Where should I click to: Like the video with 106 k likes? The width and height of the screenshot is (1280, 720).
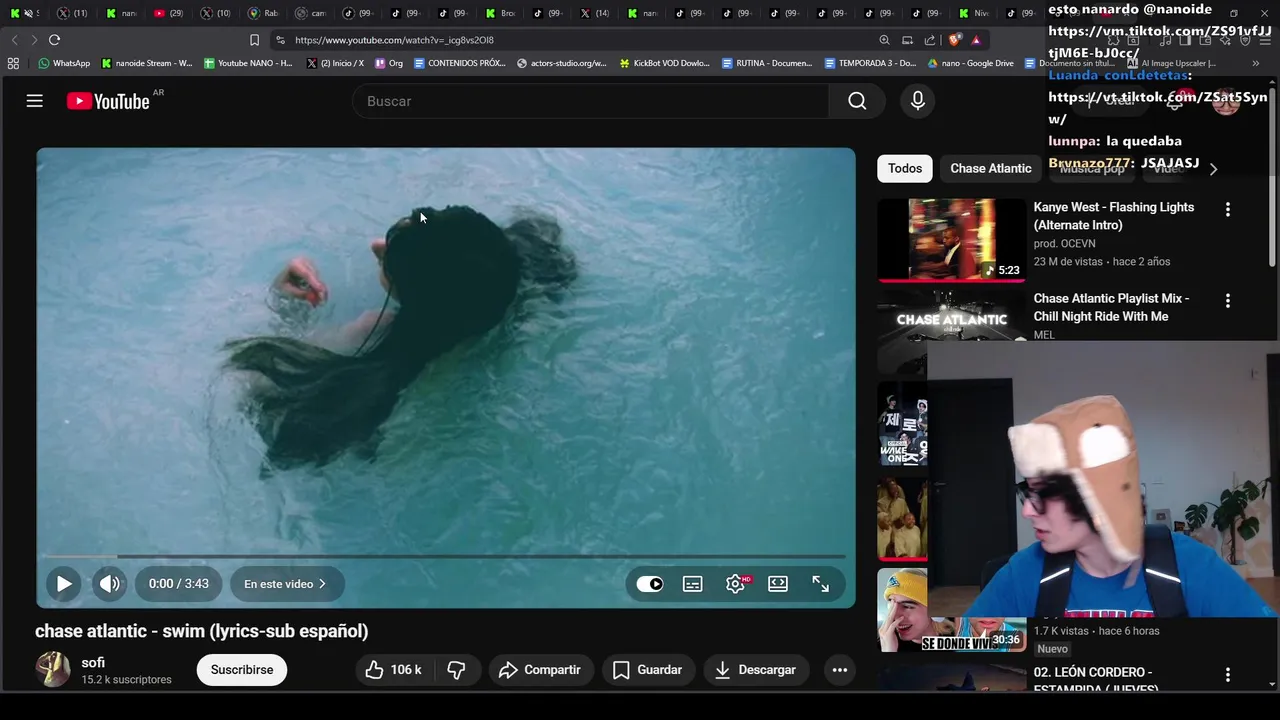click(x=393, y=670)
